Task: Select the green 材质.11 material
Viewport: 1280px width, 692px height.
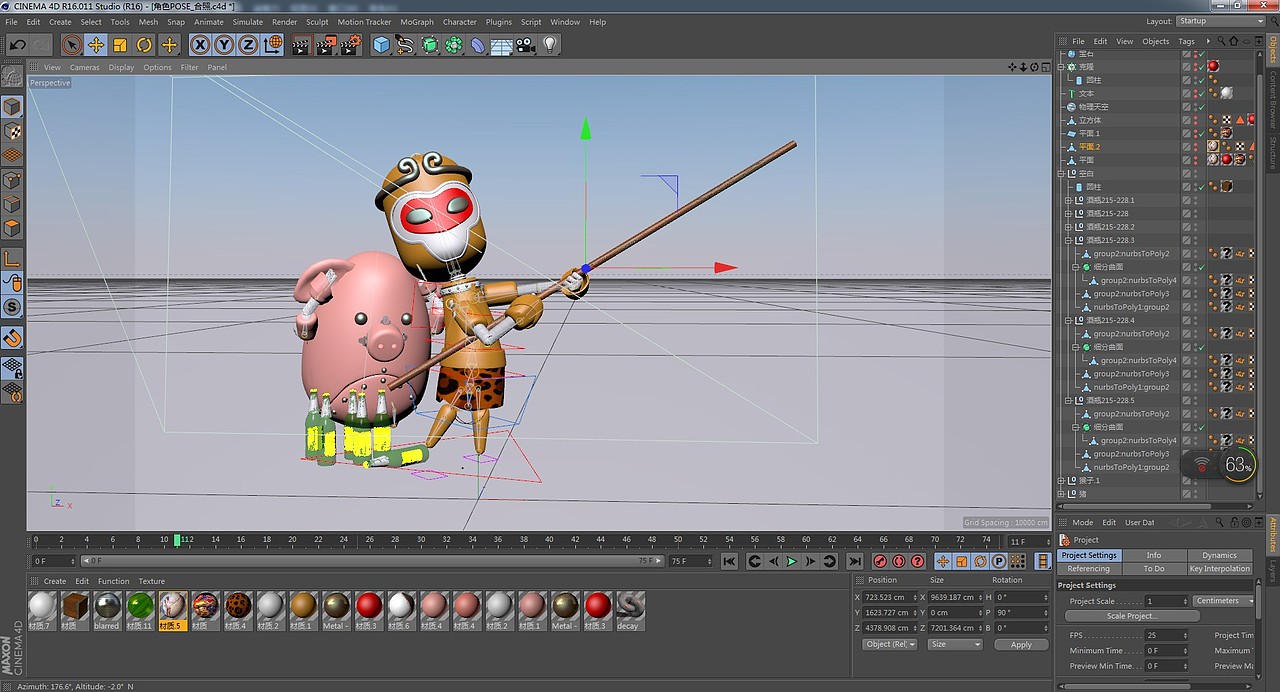Action: pos(139,611)
